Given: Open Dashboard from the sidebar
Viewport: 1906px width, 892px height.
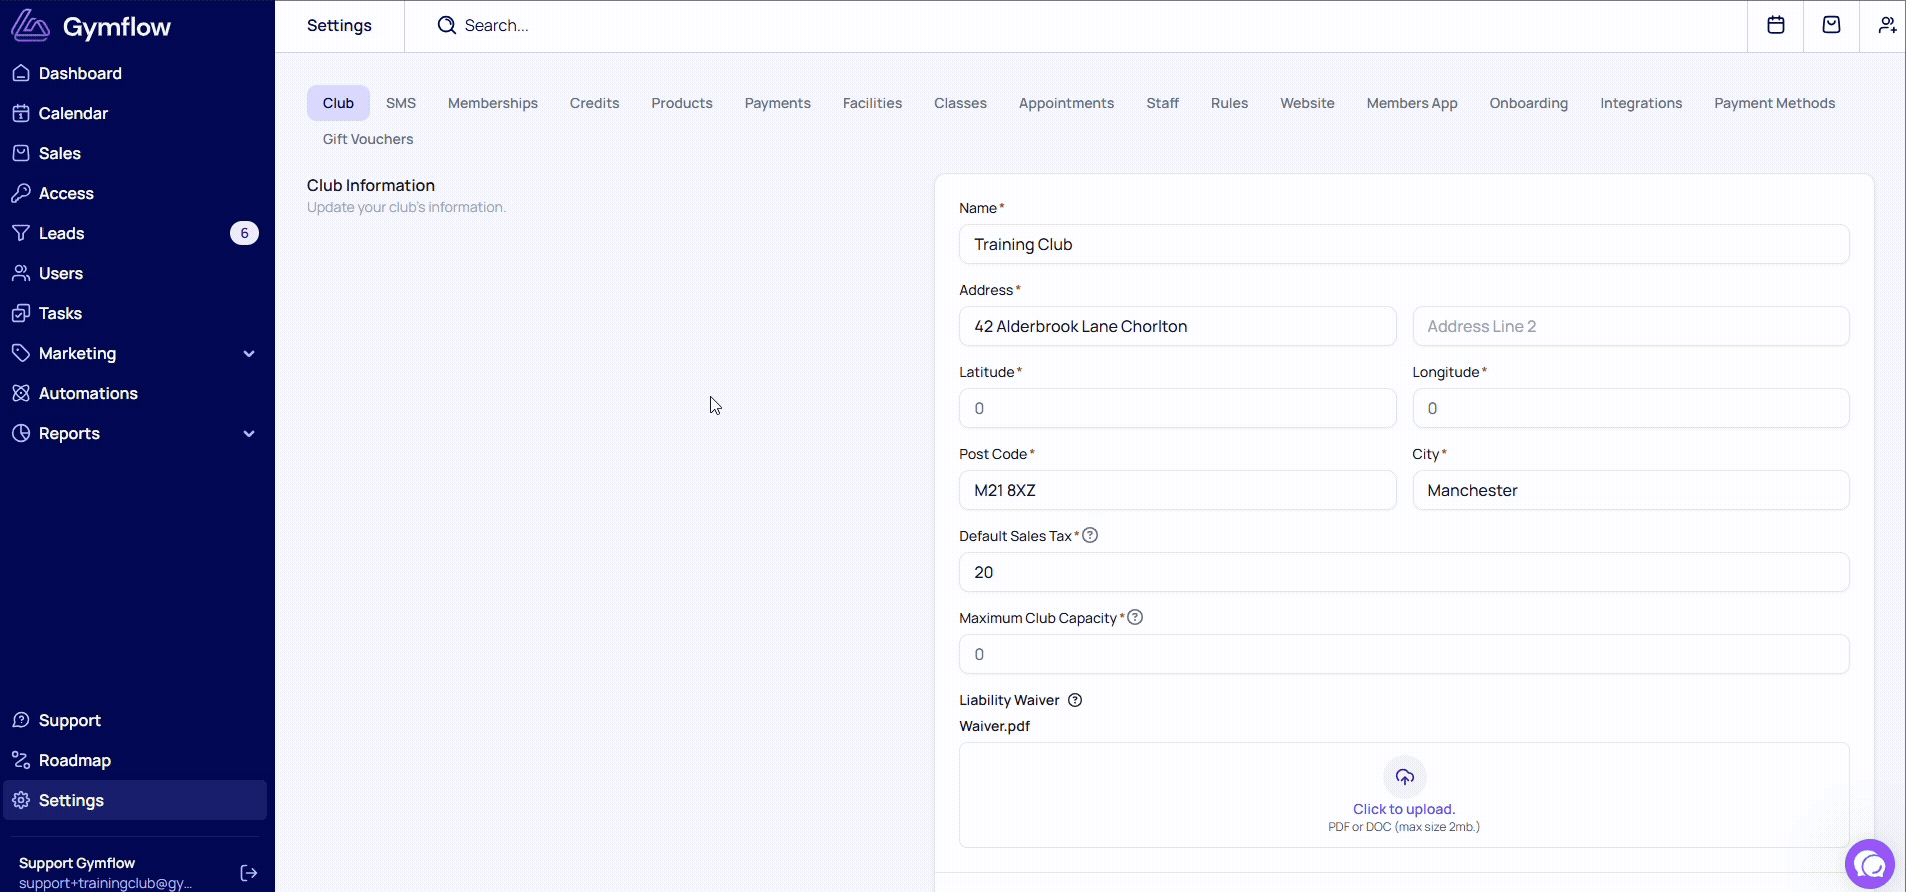Looking at the screenshot, I should click(x=80, y=73).
